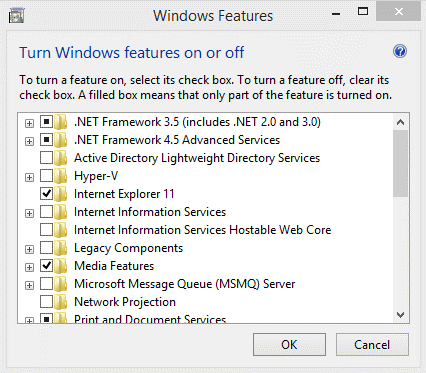Viewport: 426px width, 373px height.
Task: Select .NET Framework 3.5 (includes .NET 2.0 and 3.0) label
Action: click(197, 122)
